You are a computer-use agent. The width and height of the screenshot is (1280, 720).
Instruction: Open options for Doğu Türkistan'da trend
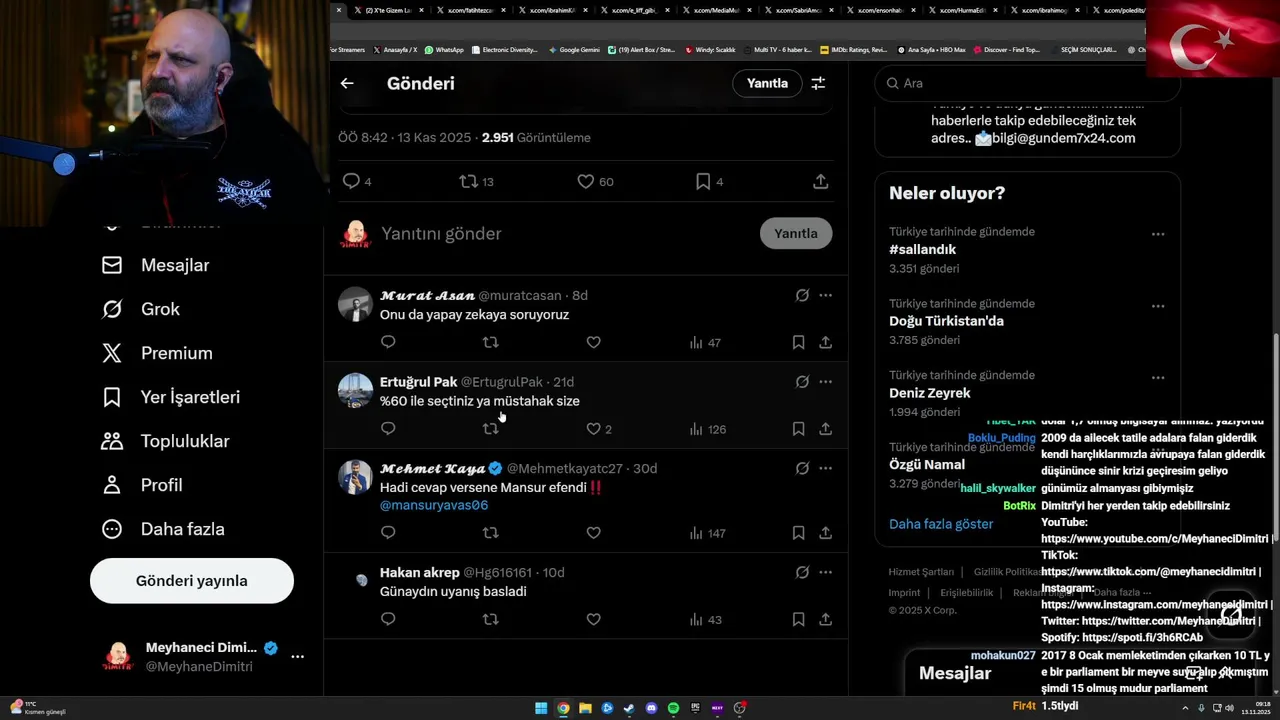click(x=1157, y=306)
